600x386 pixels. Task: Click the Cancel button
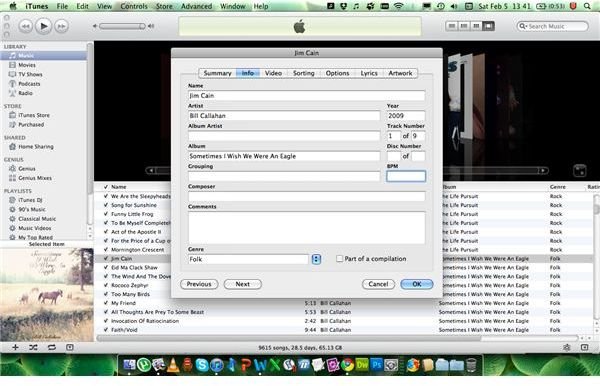click(x=378, y=284)
